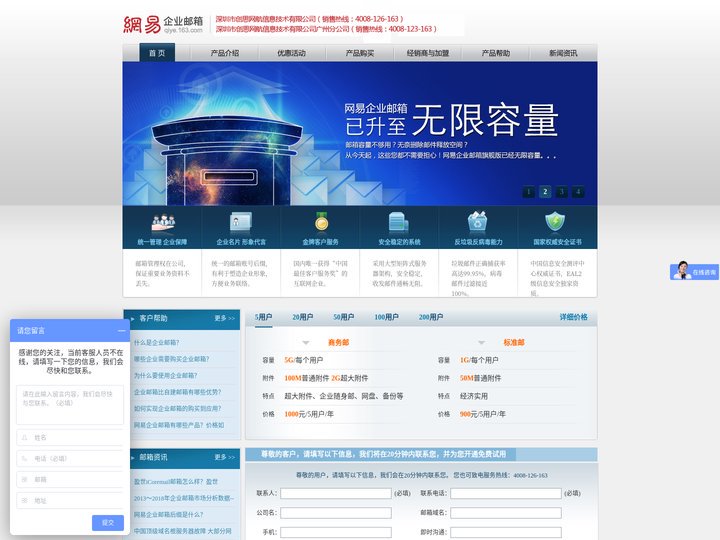720x540 pixels.
Task: Open the 什么是企业邮箱? help link
Action: point(157,343)
